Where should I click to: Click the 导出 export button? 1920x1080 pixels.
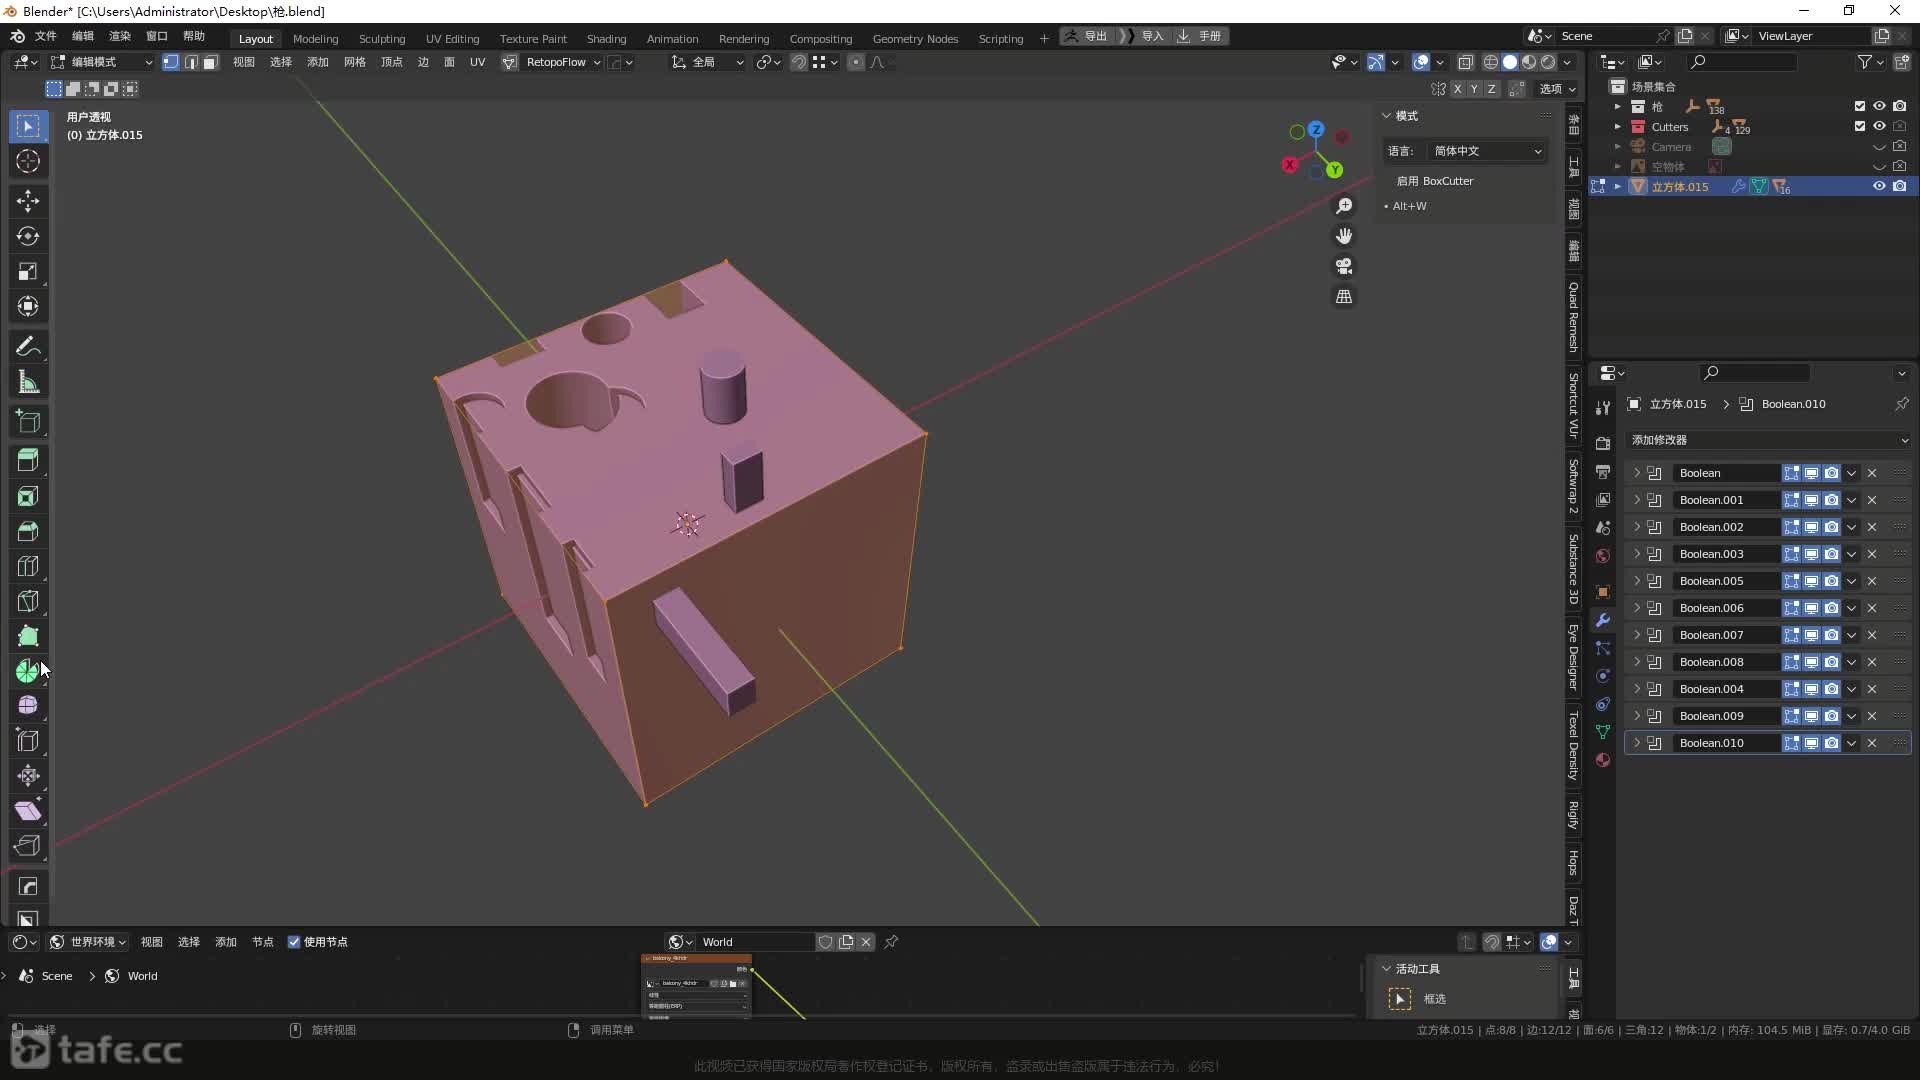point(1088,36)
